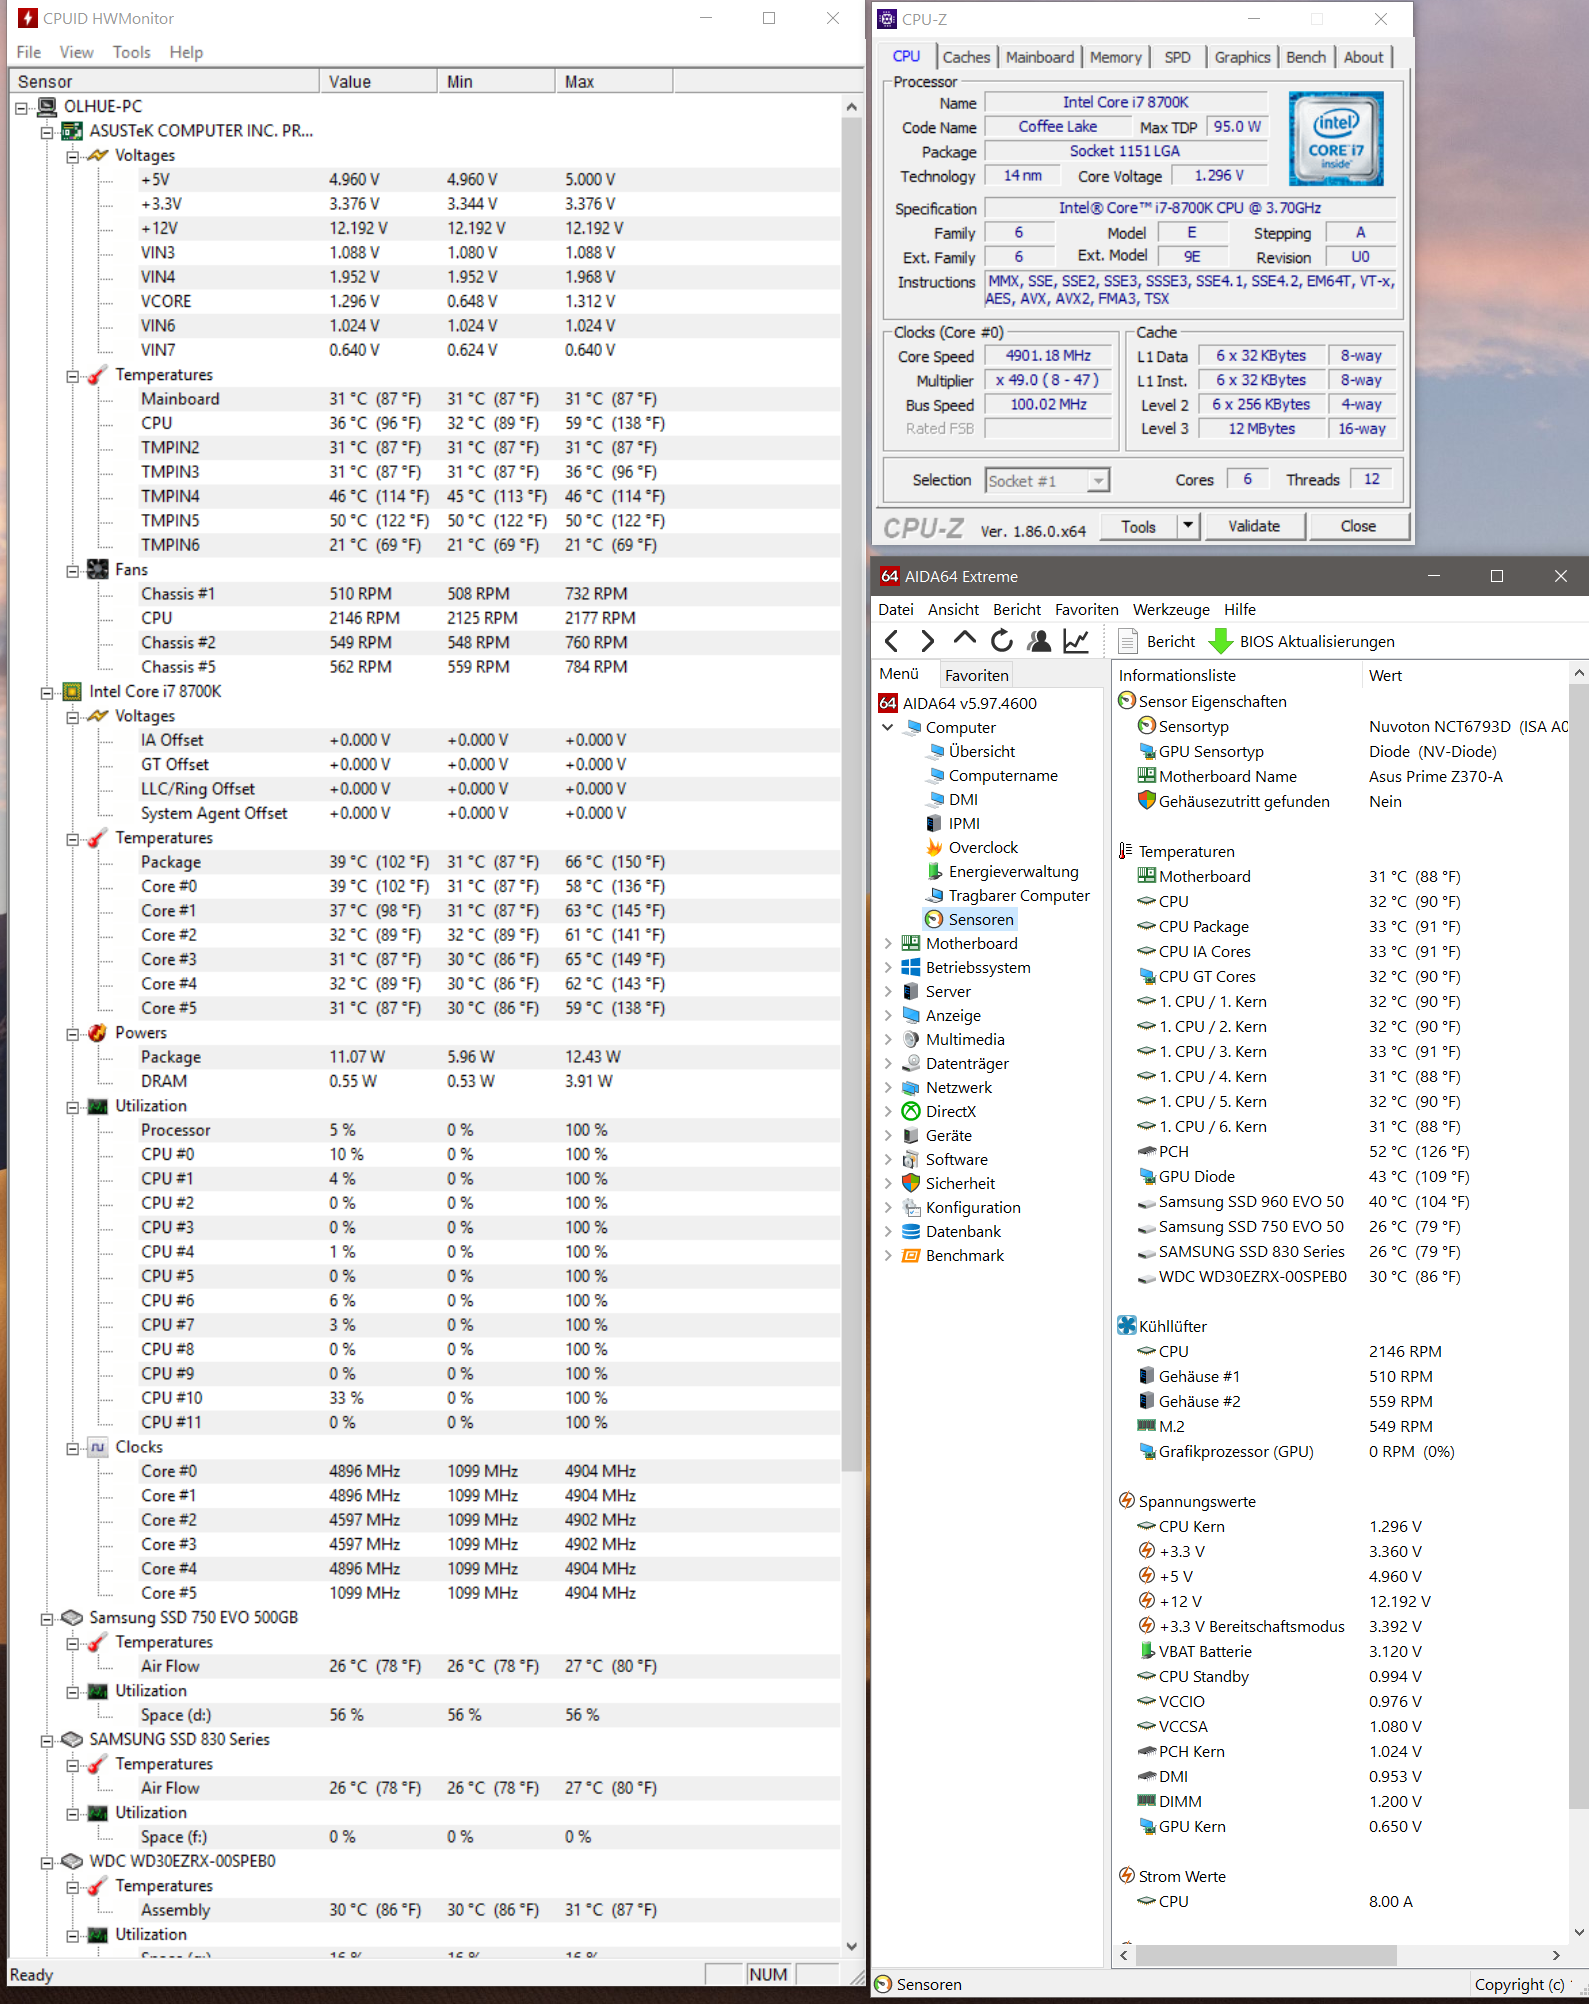
Task: Click the AIDA64 user profile icon
Action: coord(1039,641)
